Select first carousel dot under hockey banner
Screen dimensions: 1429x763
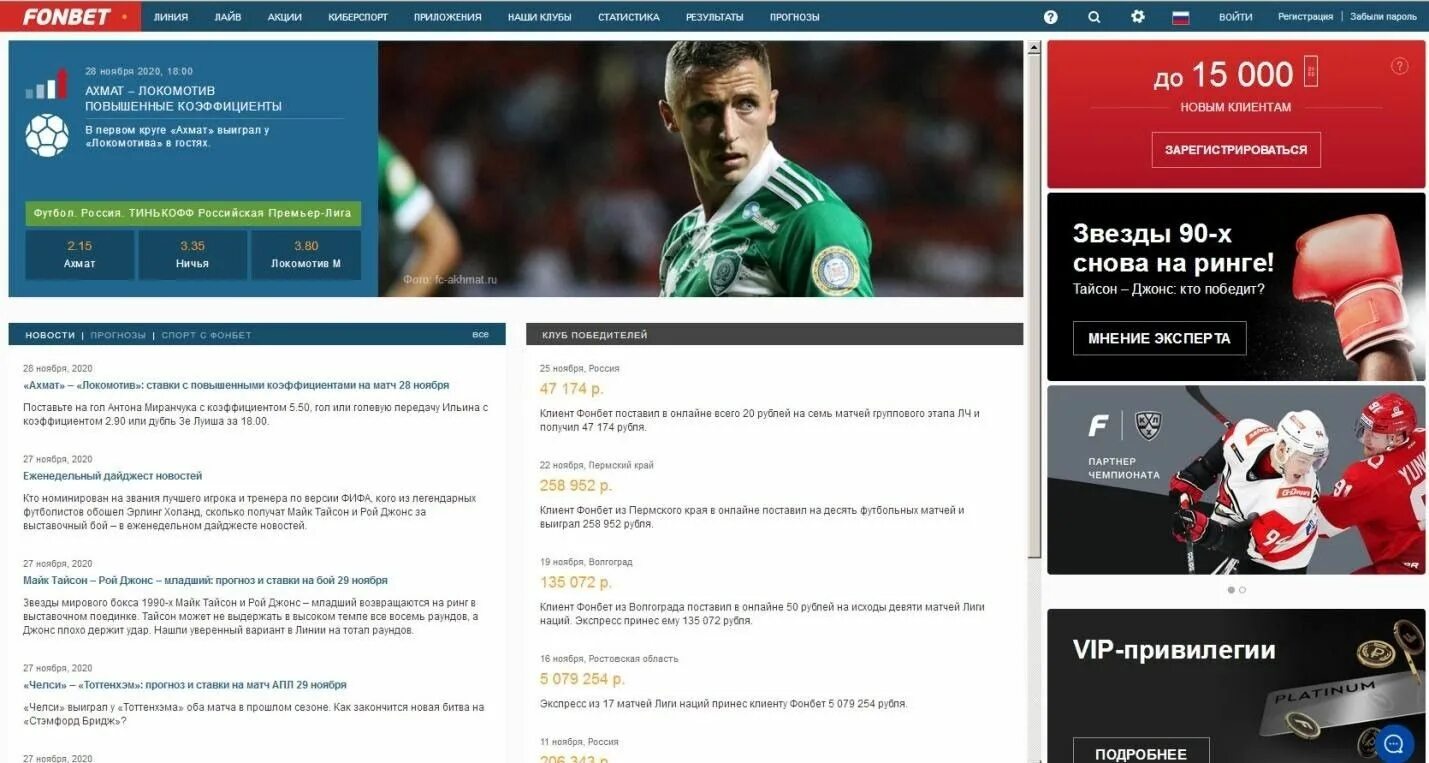click(1231, 590)
